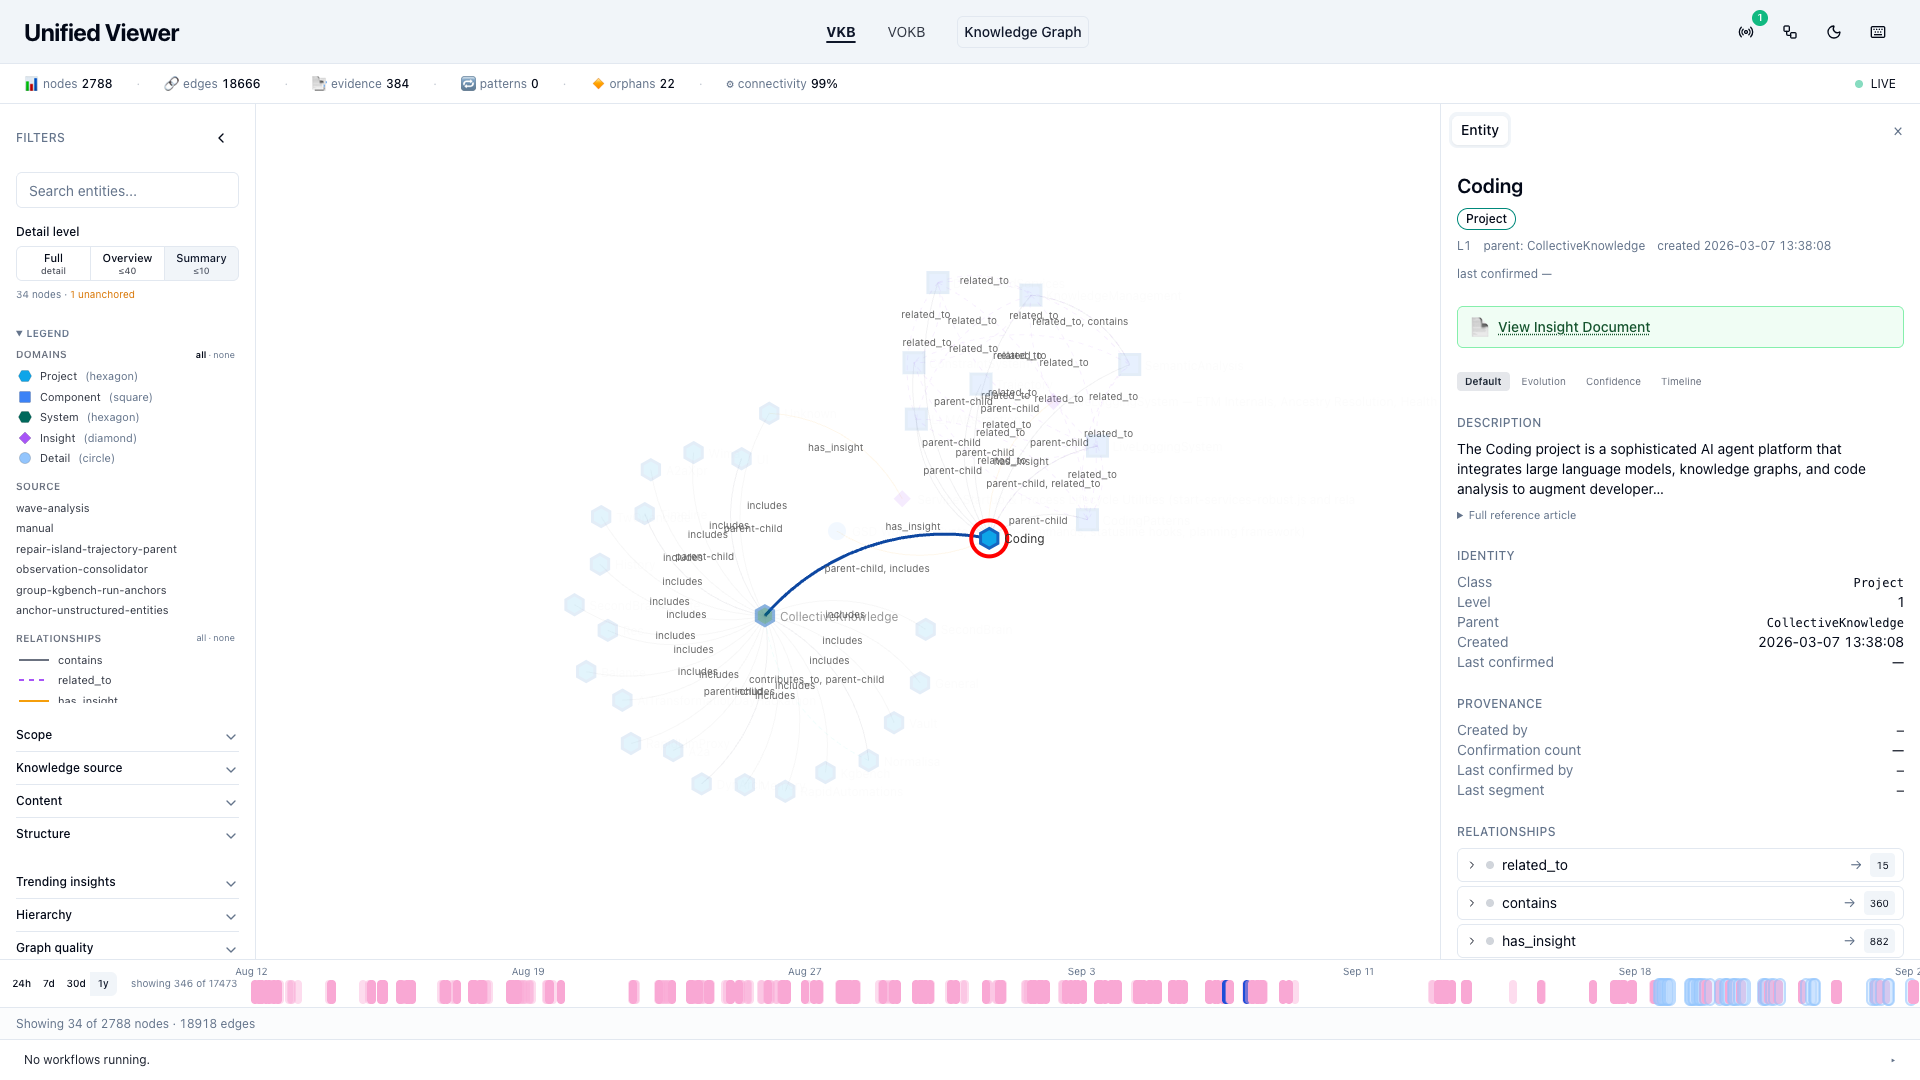This screenshot has width=1920, height=1080.
Task: Close the Entity details panel
Action: click(1898, 131)
